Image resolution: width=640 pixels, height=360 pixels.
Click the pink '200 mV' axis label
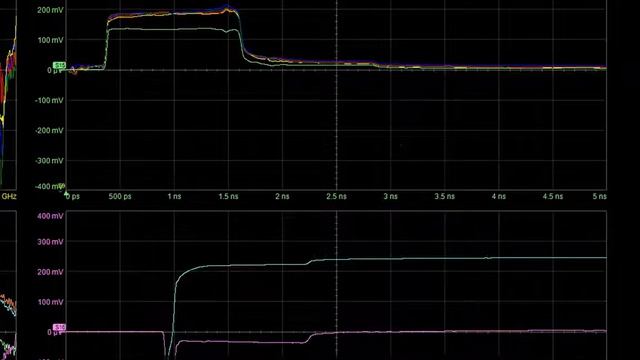click(50, 272)
